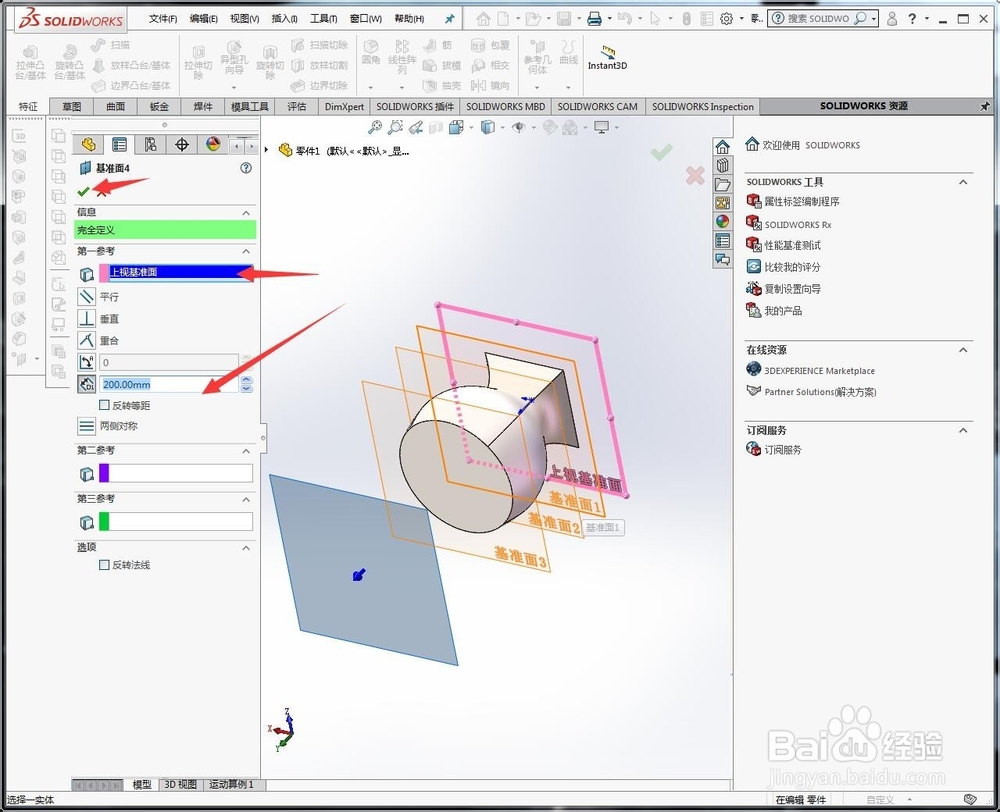Collapse the Subscription Services group

click(x=963, y=431)
